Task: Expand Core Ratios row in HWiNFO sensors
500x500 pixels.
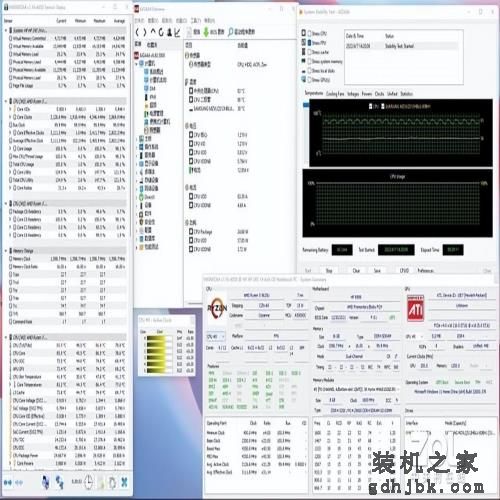Action: 10,188
